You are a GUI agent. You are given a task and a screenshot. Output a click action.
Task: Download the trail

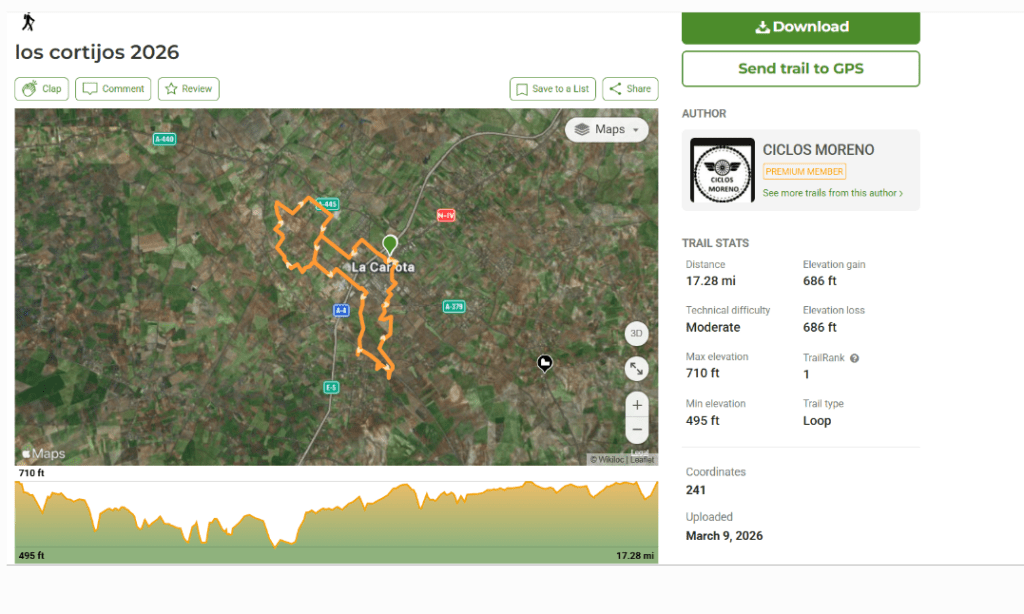tap(800, 27)
